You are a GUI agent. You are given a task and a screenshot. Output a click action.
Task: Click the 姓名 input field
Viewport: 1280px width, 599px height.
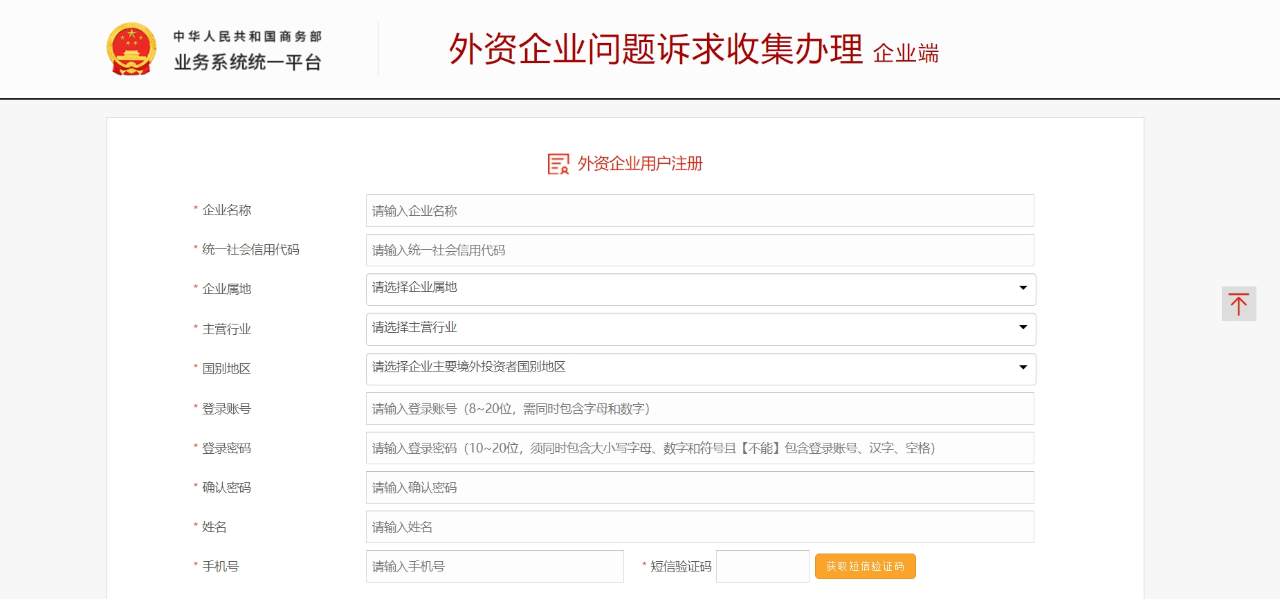[x=700, y=527]
